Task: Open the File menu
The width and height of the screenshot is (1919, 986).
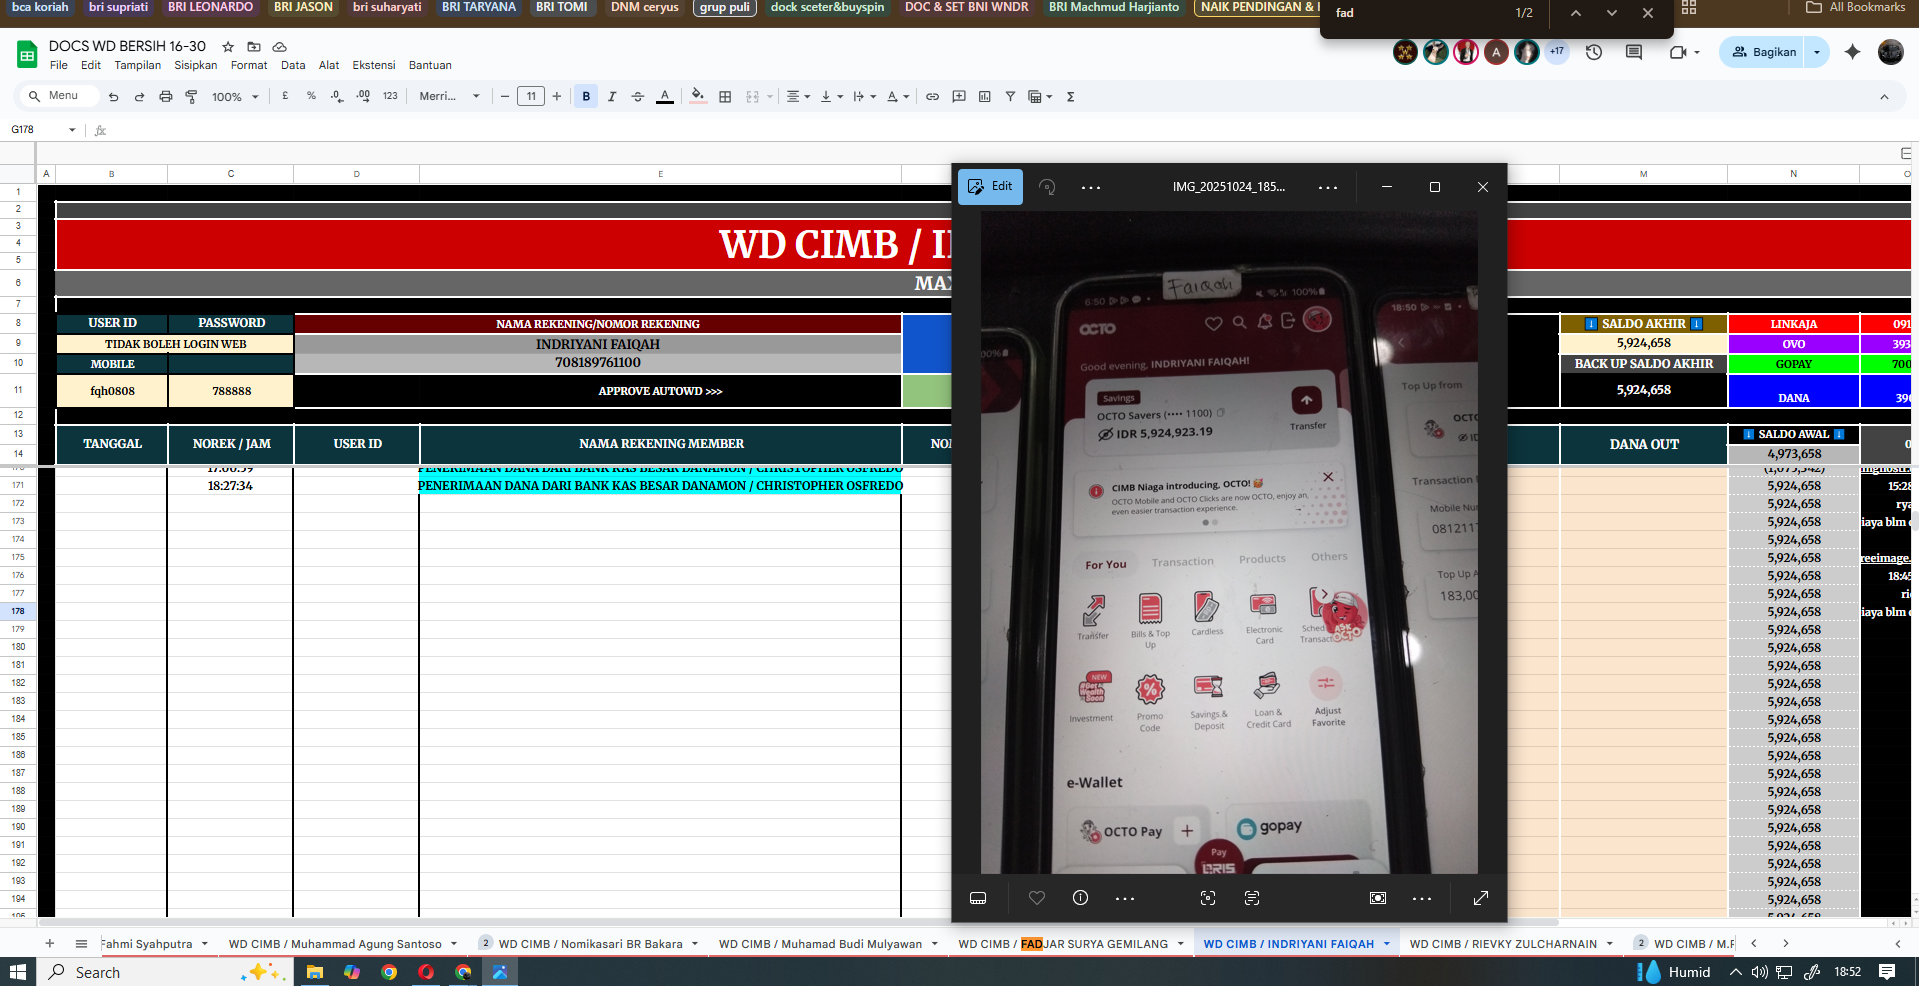Action: pyautogui.click(x=59, y=65)
